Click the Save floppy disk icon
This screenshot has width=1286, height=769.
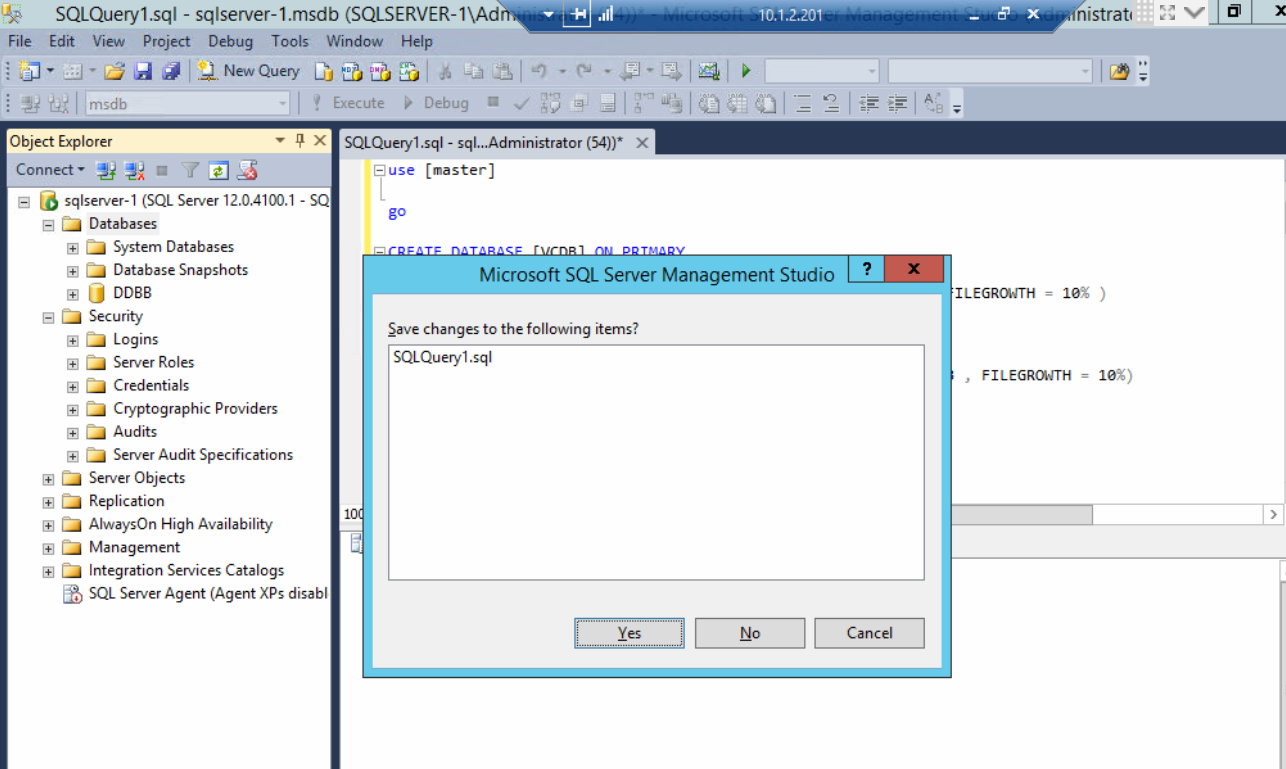(x=142, y=71)
